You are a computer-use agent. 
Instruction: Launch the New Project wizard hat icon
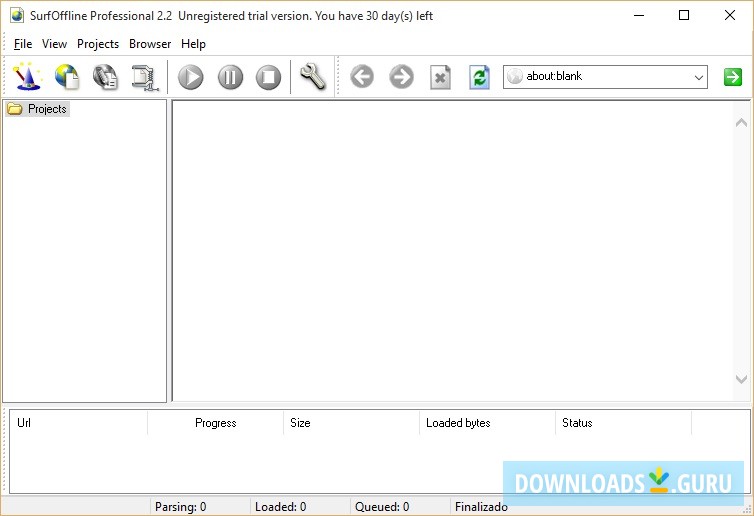coord(27,76)
